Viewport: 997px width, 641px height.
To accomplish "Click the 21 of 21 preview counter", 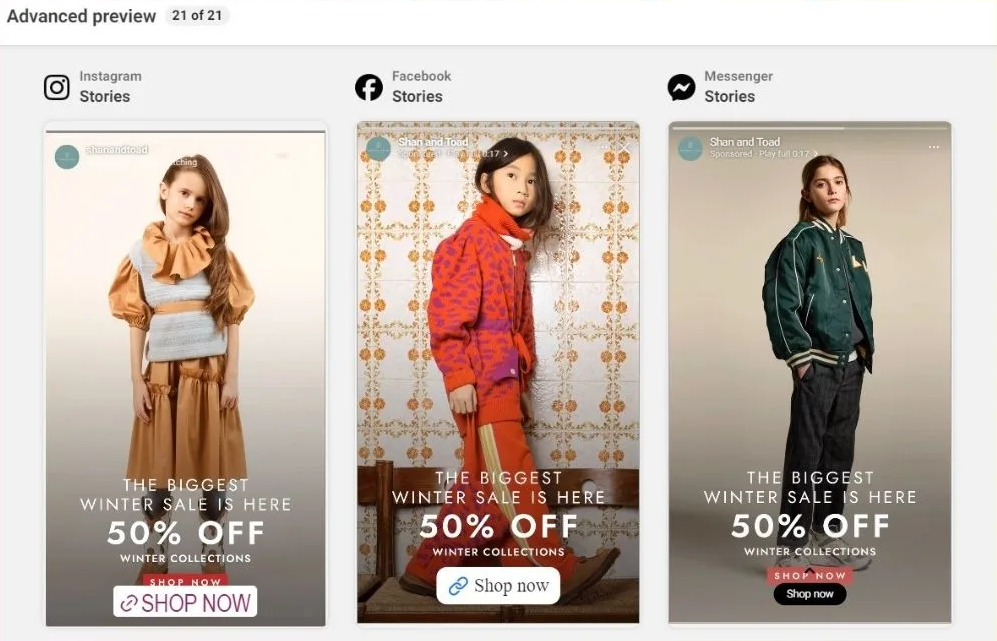I will point(196,16).
